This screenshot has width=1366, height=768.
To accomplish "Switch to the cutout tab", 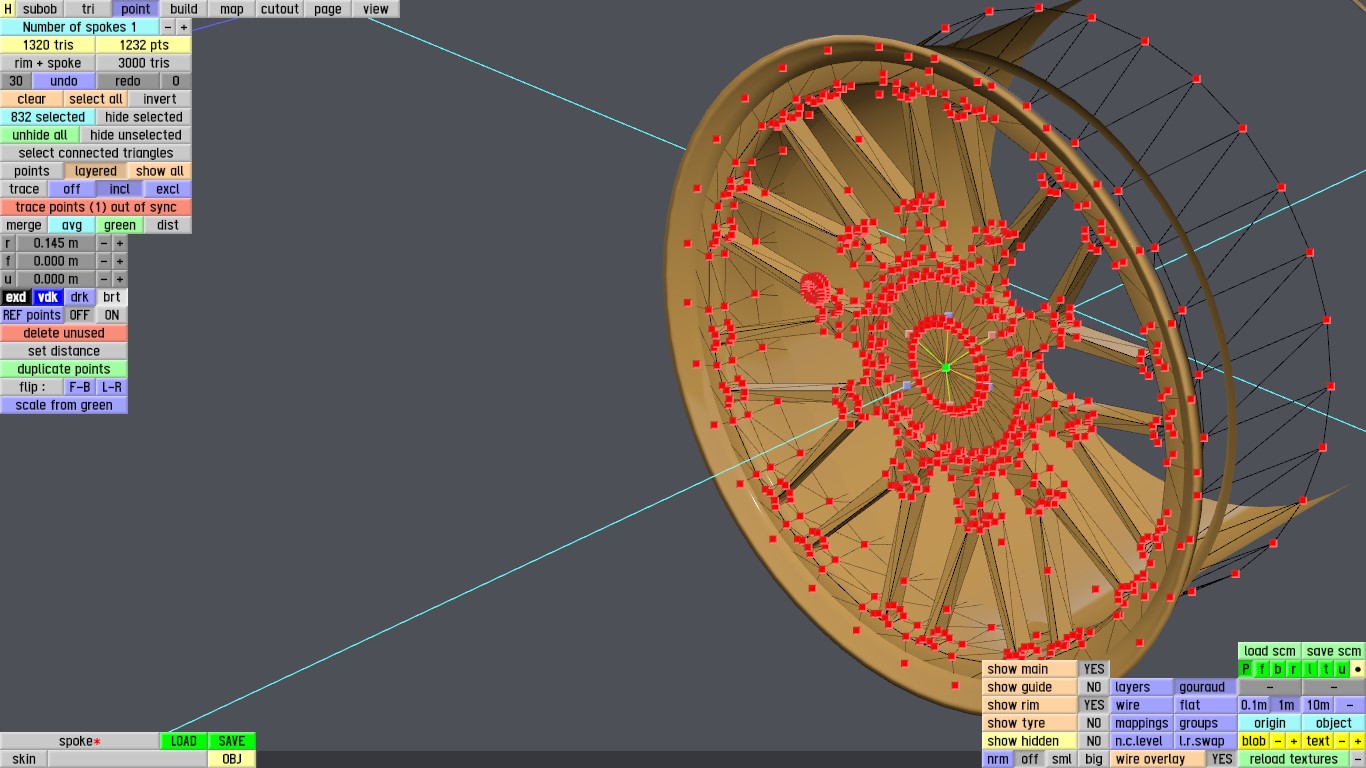I will pyautogui.click(x=280, y=9).
